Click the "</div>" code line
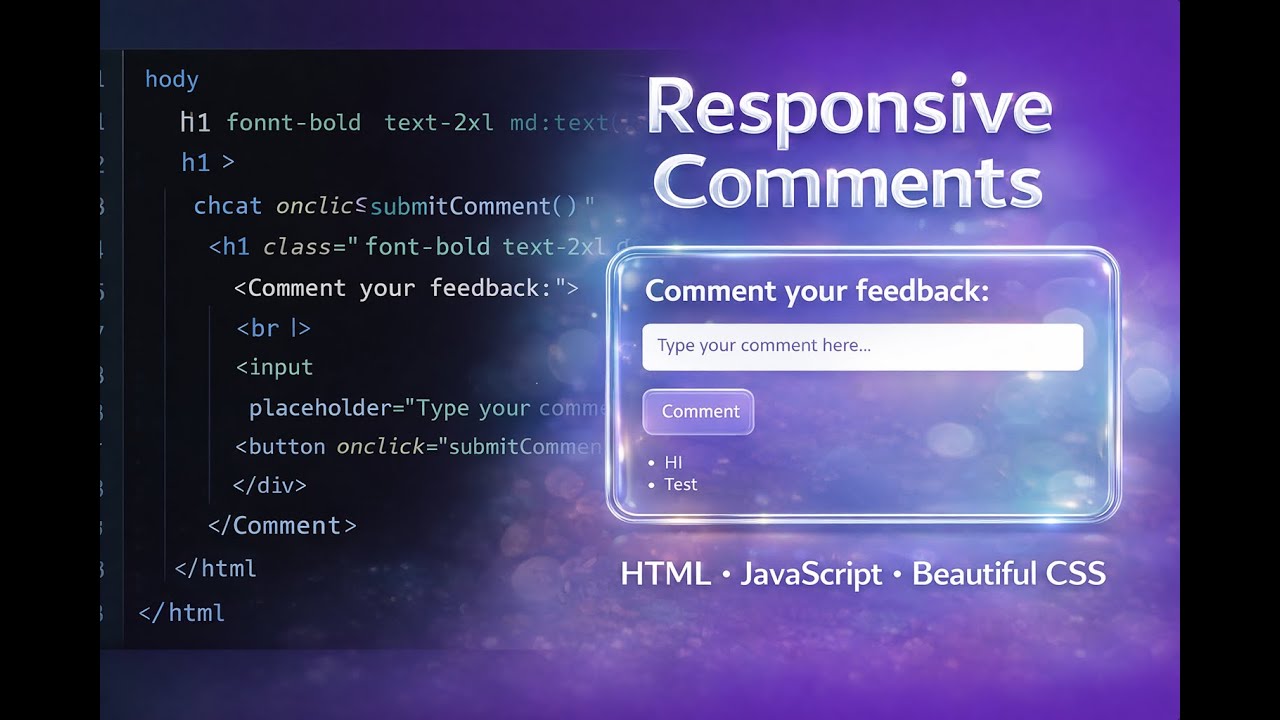This screenshot has height=720, width=1280. pos(270,486)
